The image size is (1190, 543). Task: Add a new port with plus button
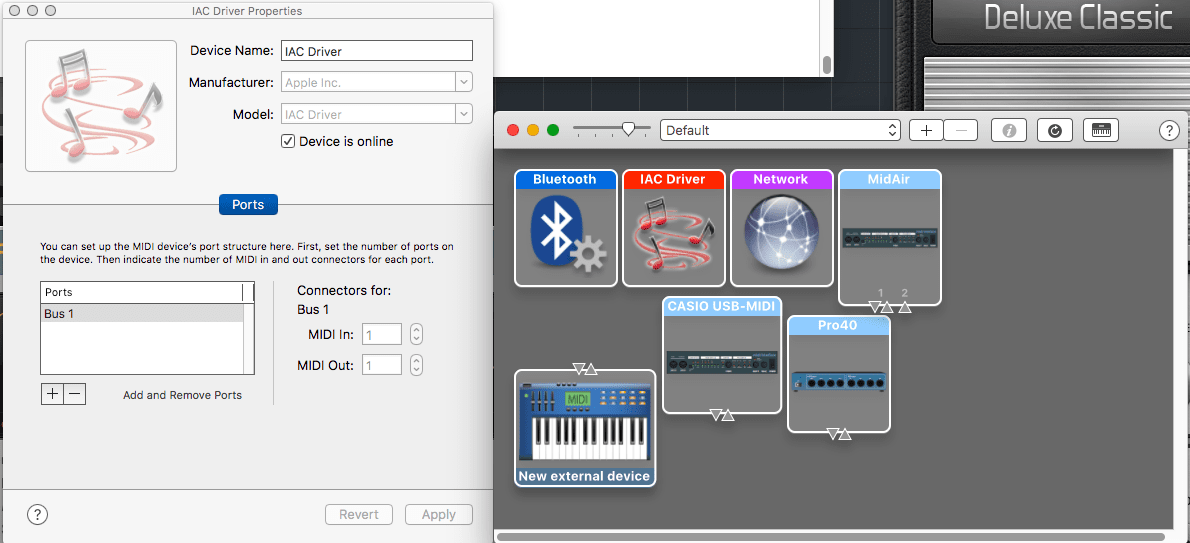(x=52, y=394)
